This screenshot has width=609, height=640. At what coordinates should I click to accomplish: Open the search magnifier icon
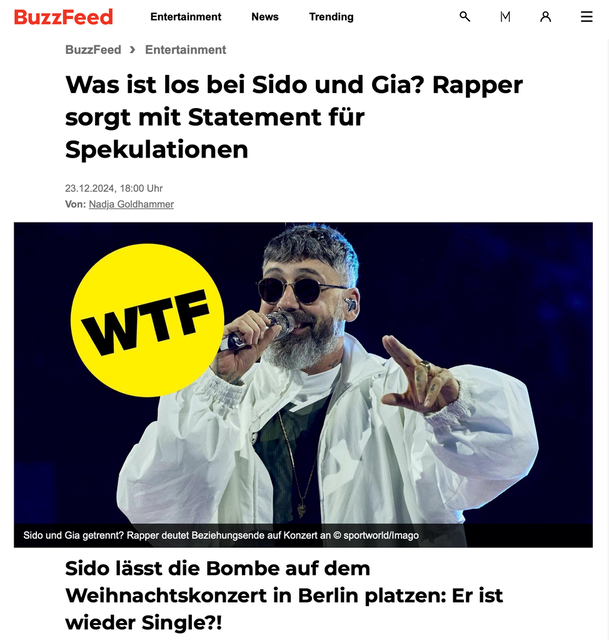[x=465, y=17]
